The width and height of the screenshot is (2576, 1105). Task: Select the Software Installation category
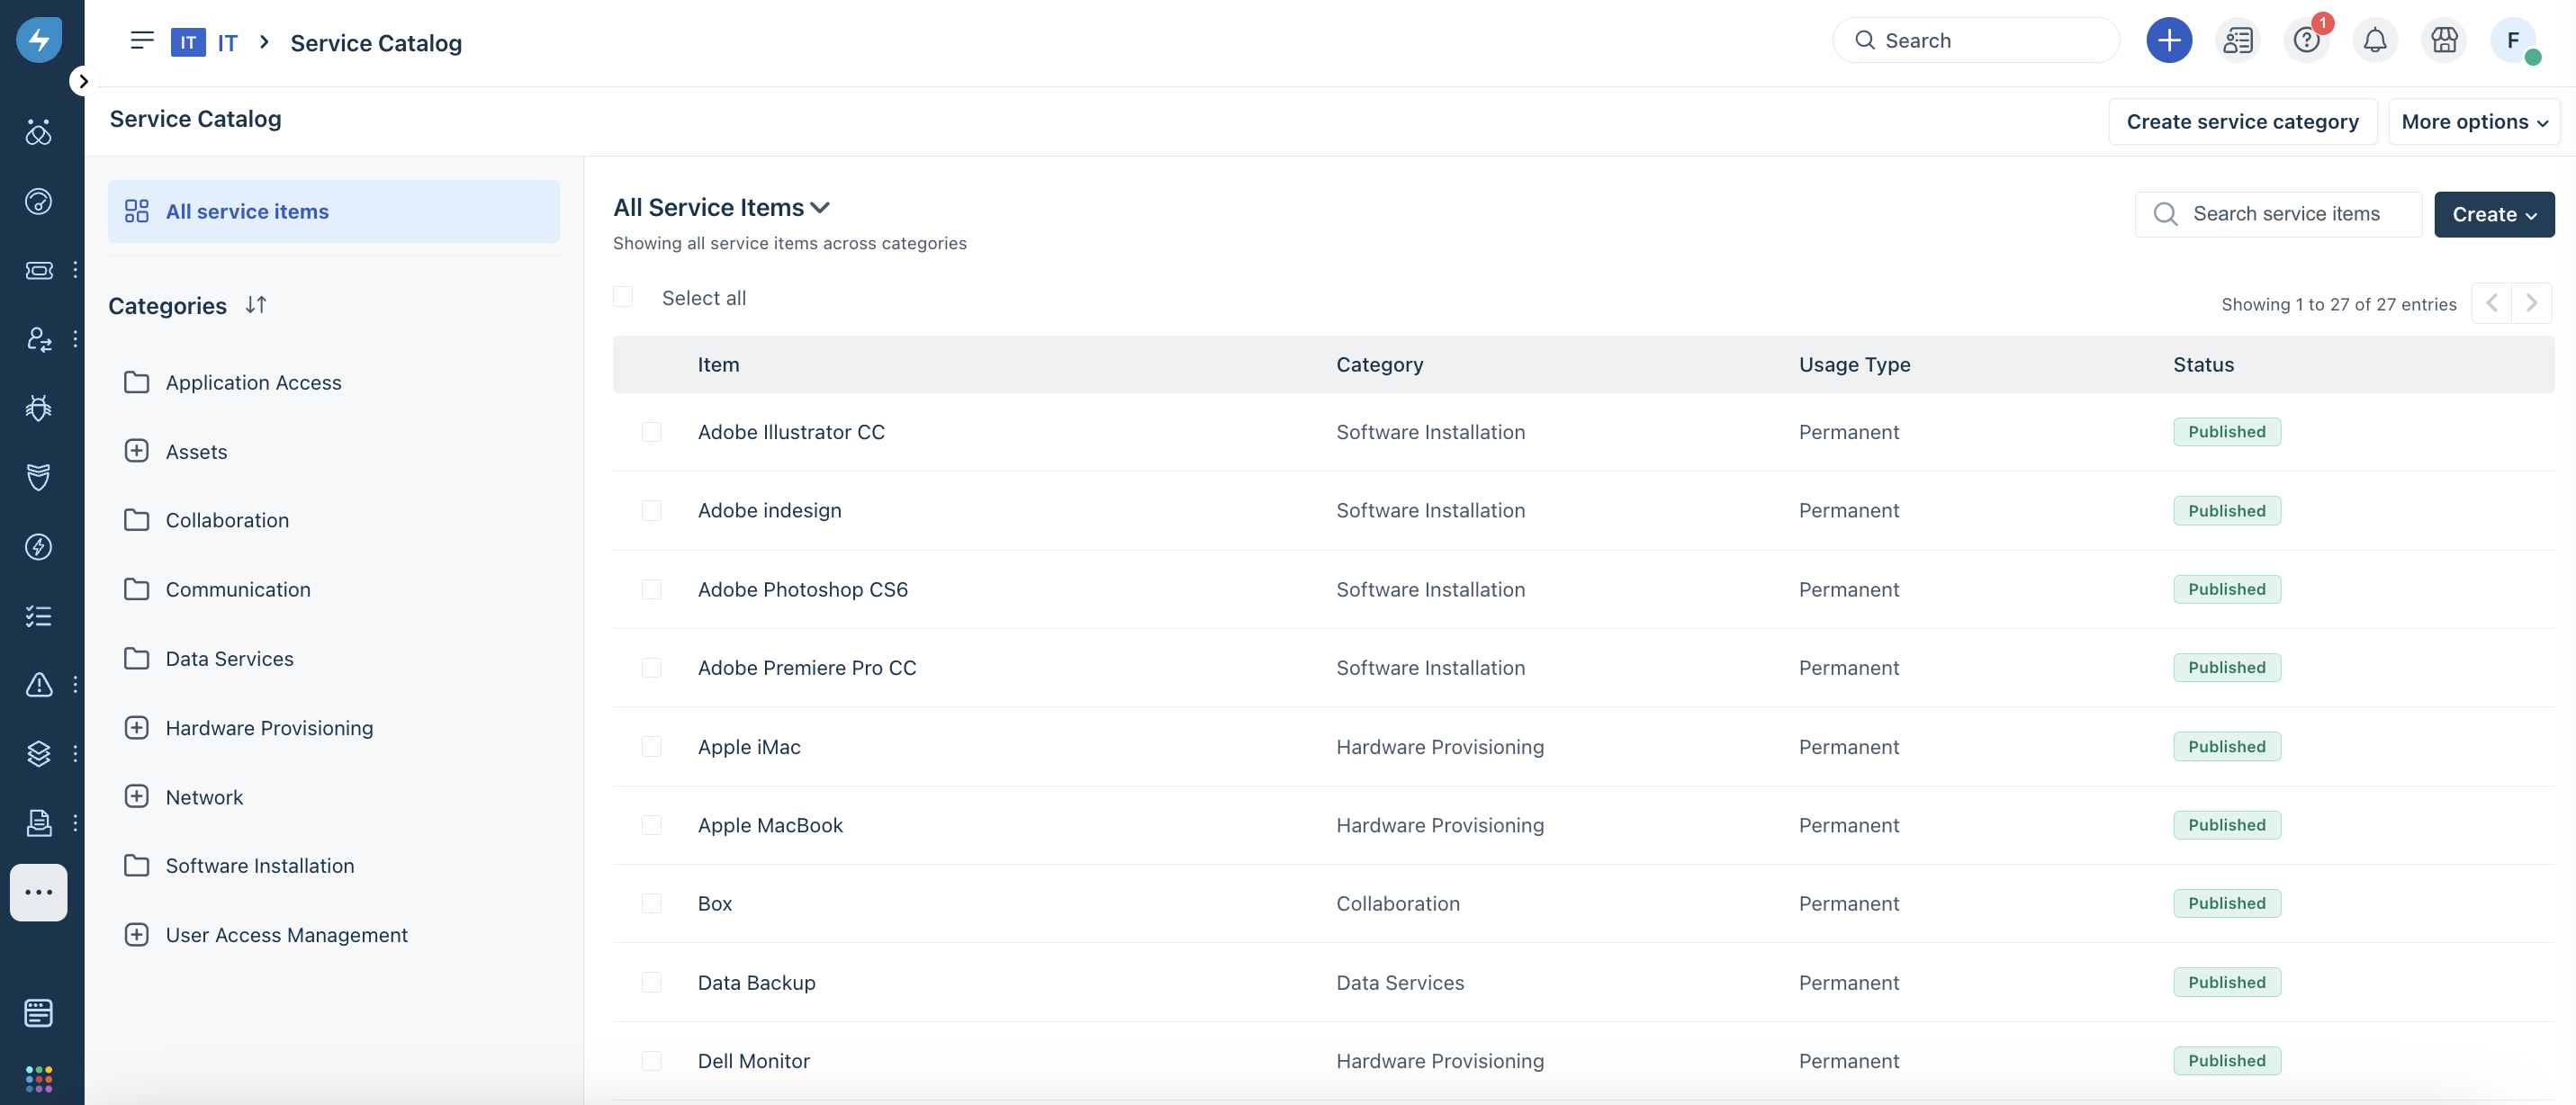pyautogui.click(x=259, y=866)
